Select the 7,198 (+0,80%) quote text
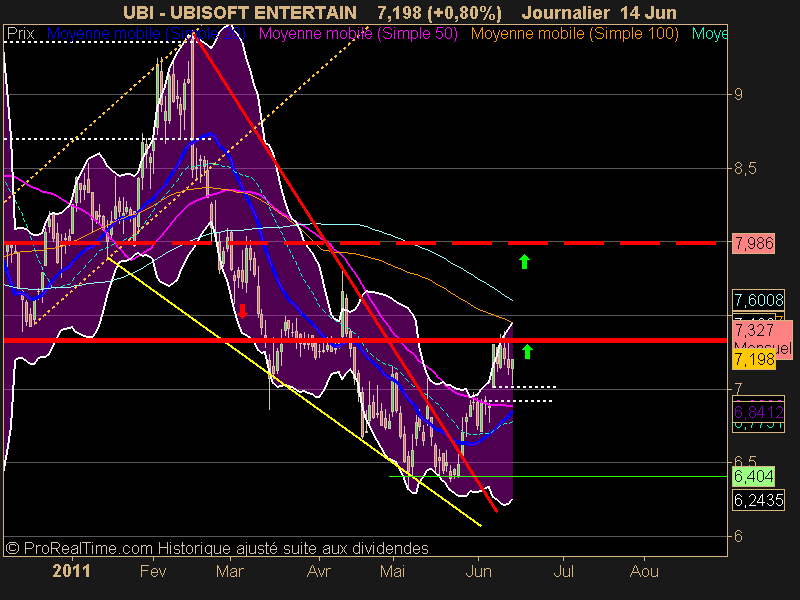This screenshot has height=600, width=800. click(x=439, y=12)
